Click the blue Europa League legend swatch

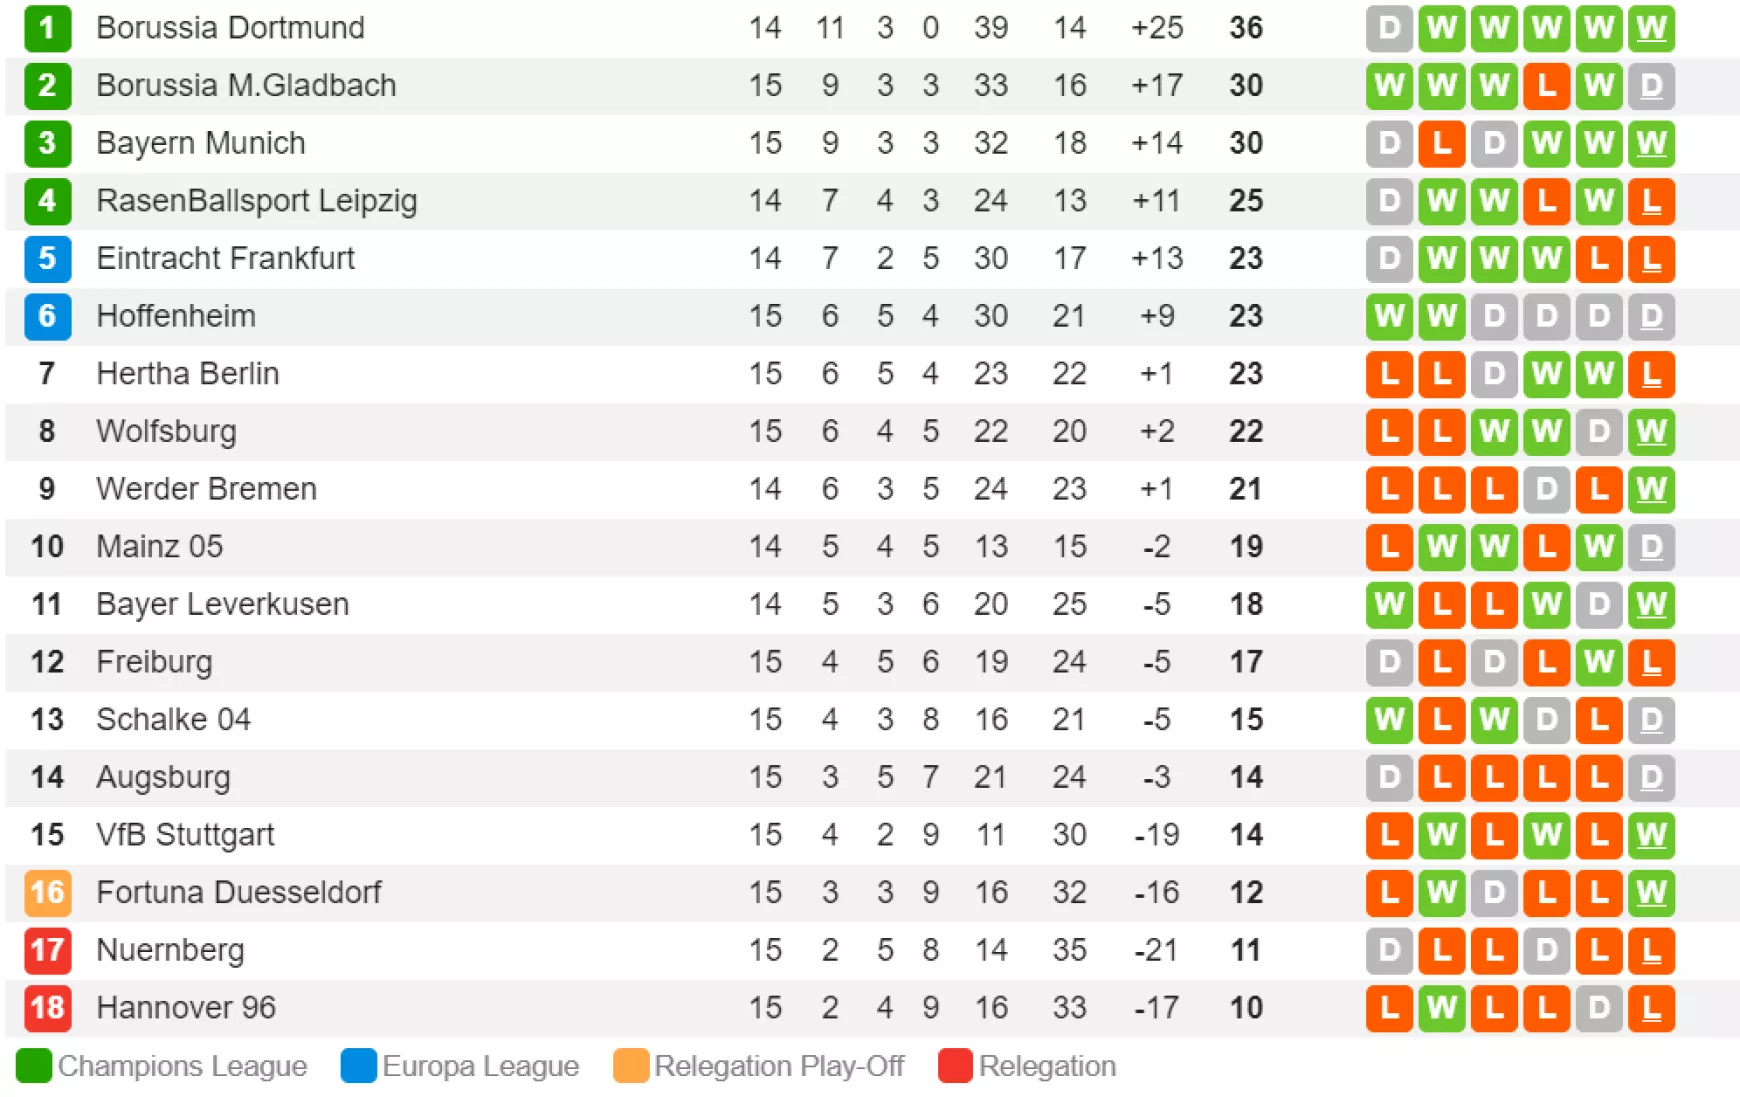click(358, 1066)
